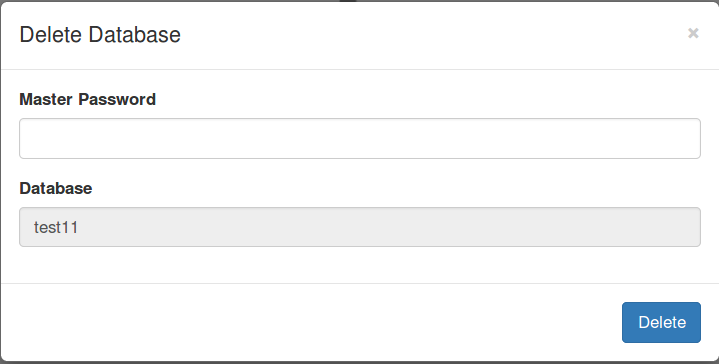
Task: Click the Delete Database dialog title
Action: pyautogui.click(x=100, y=34)
